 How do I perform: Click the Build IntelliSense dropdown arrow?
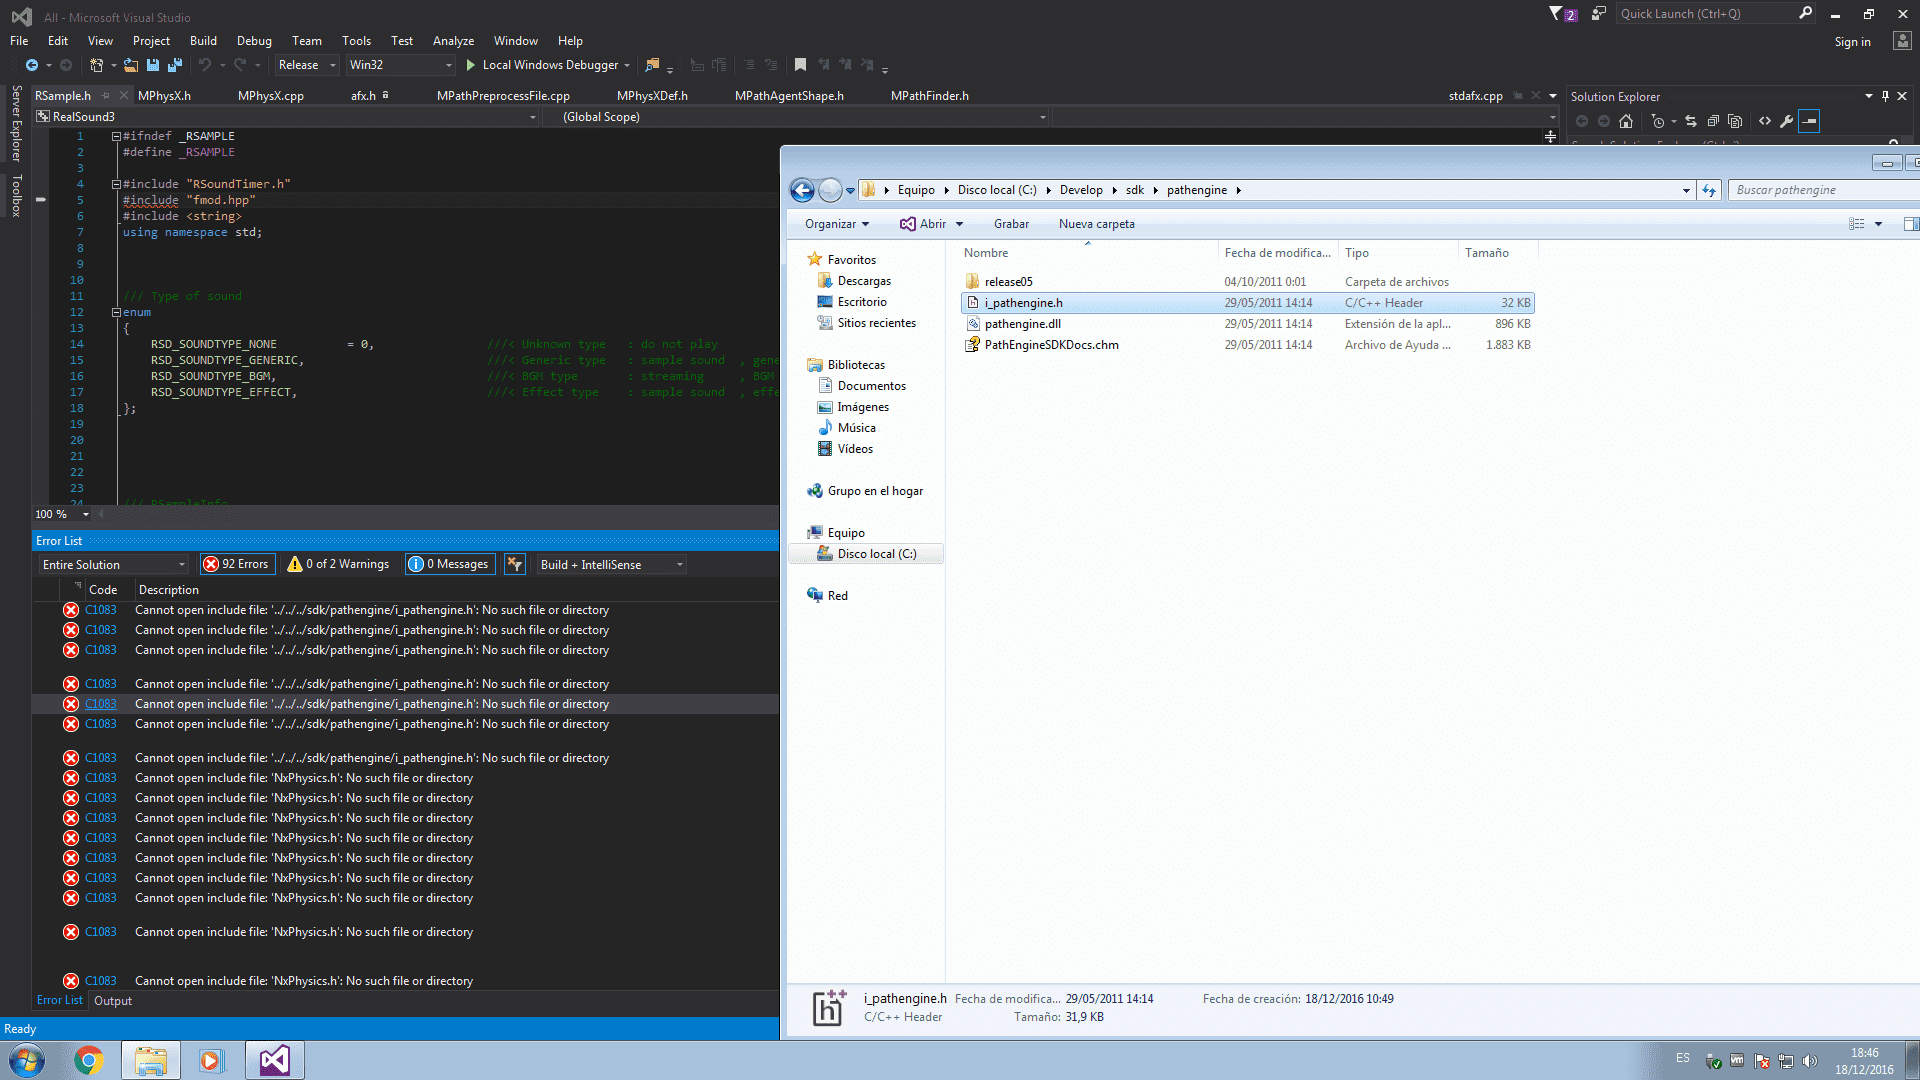pos(680,564)
